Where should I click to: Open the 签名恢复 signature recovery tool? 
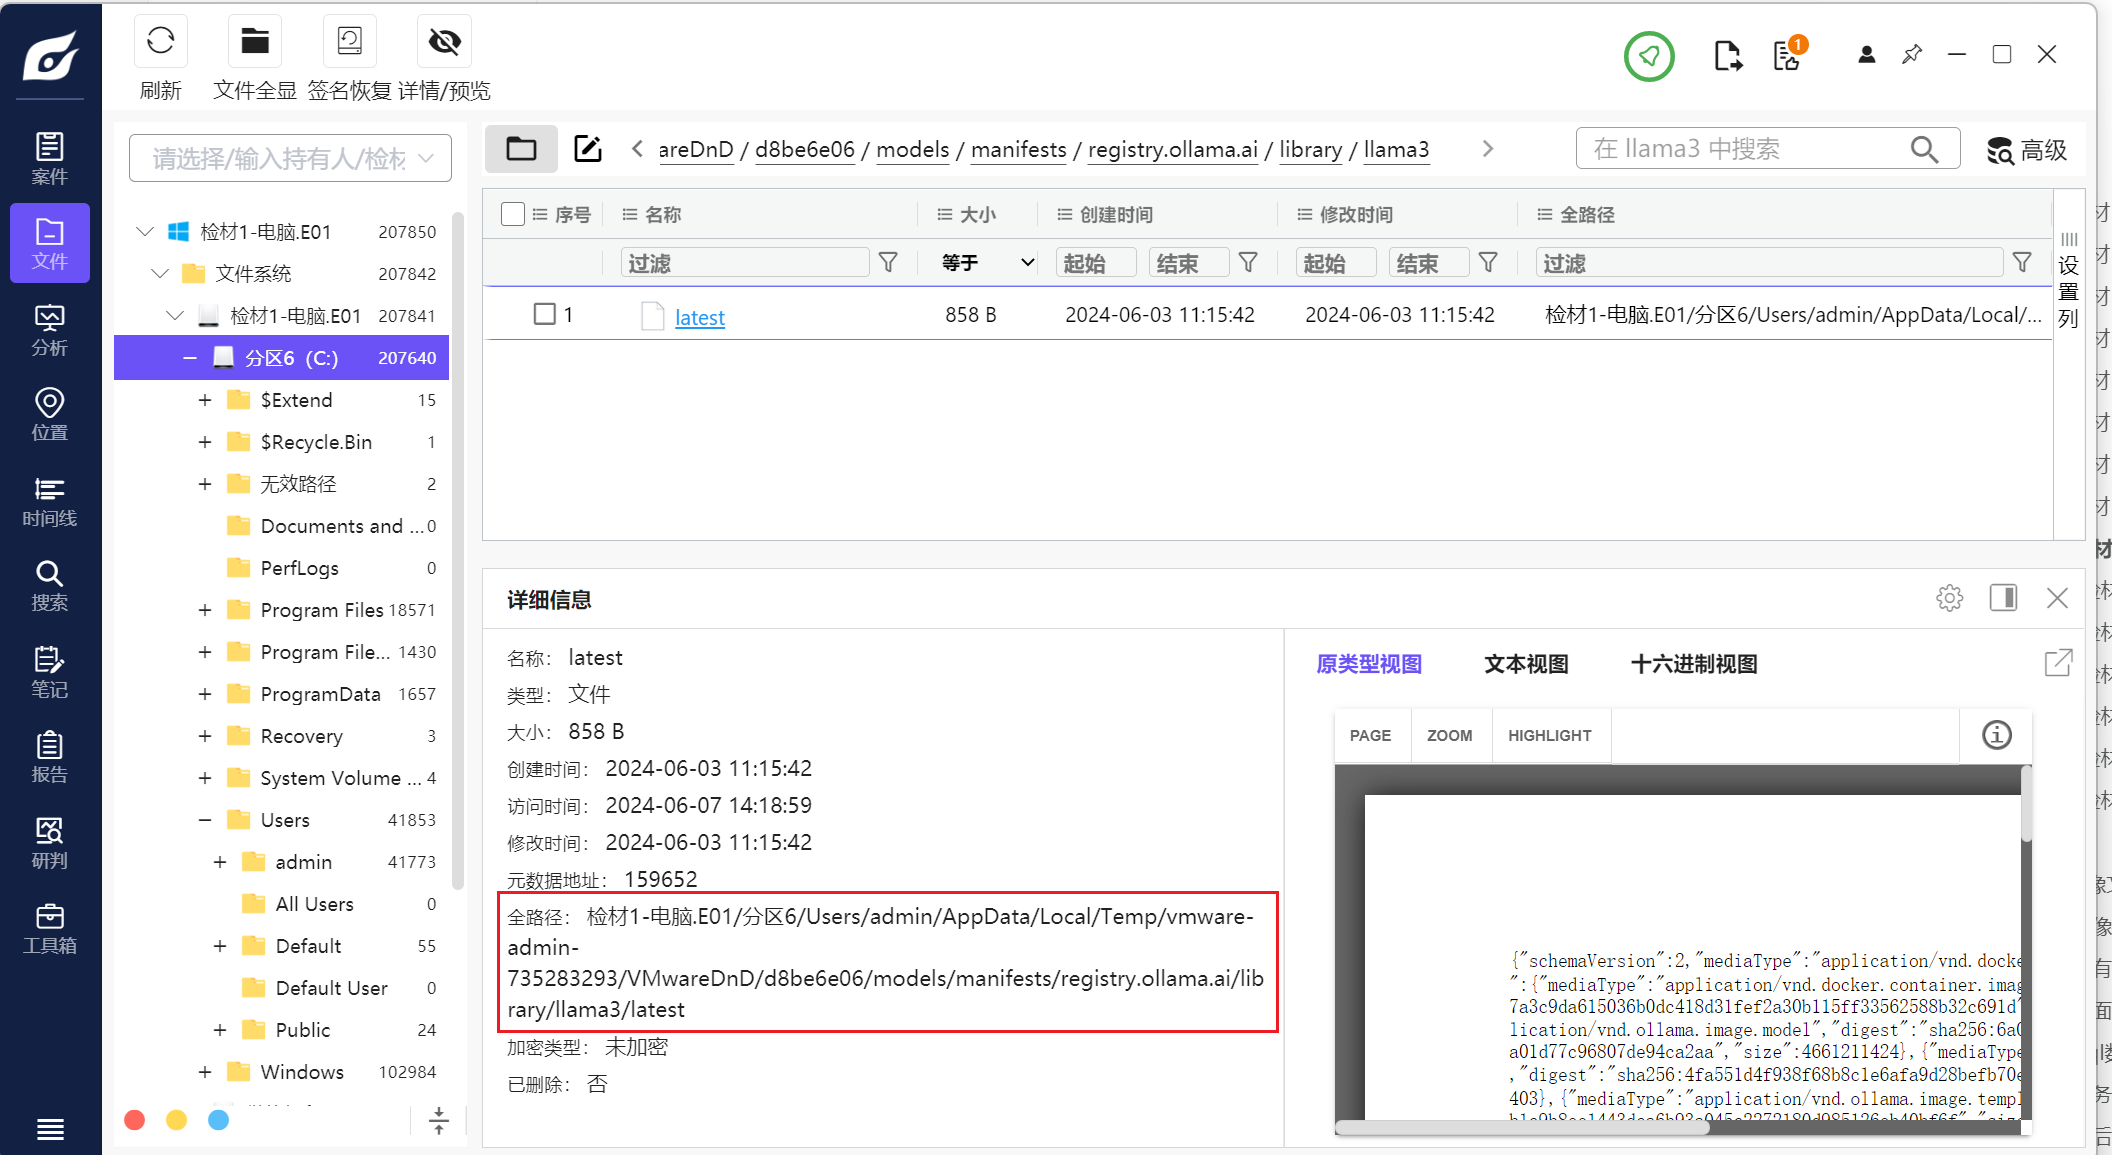[x=349, y=42]
